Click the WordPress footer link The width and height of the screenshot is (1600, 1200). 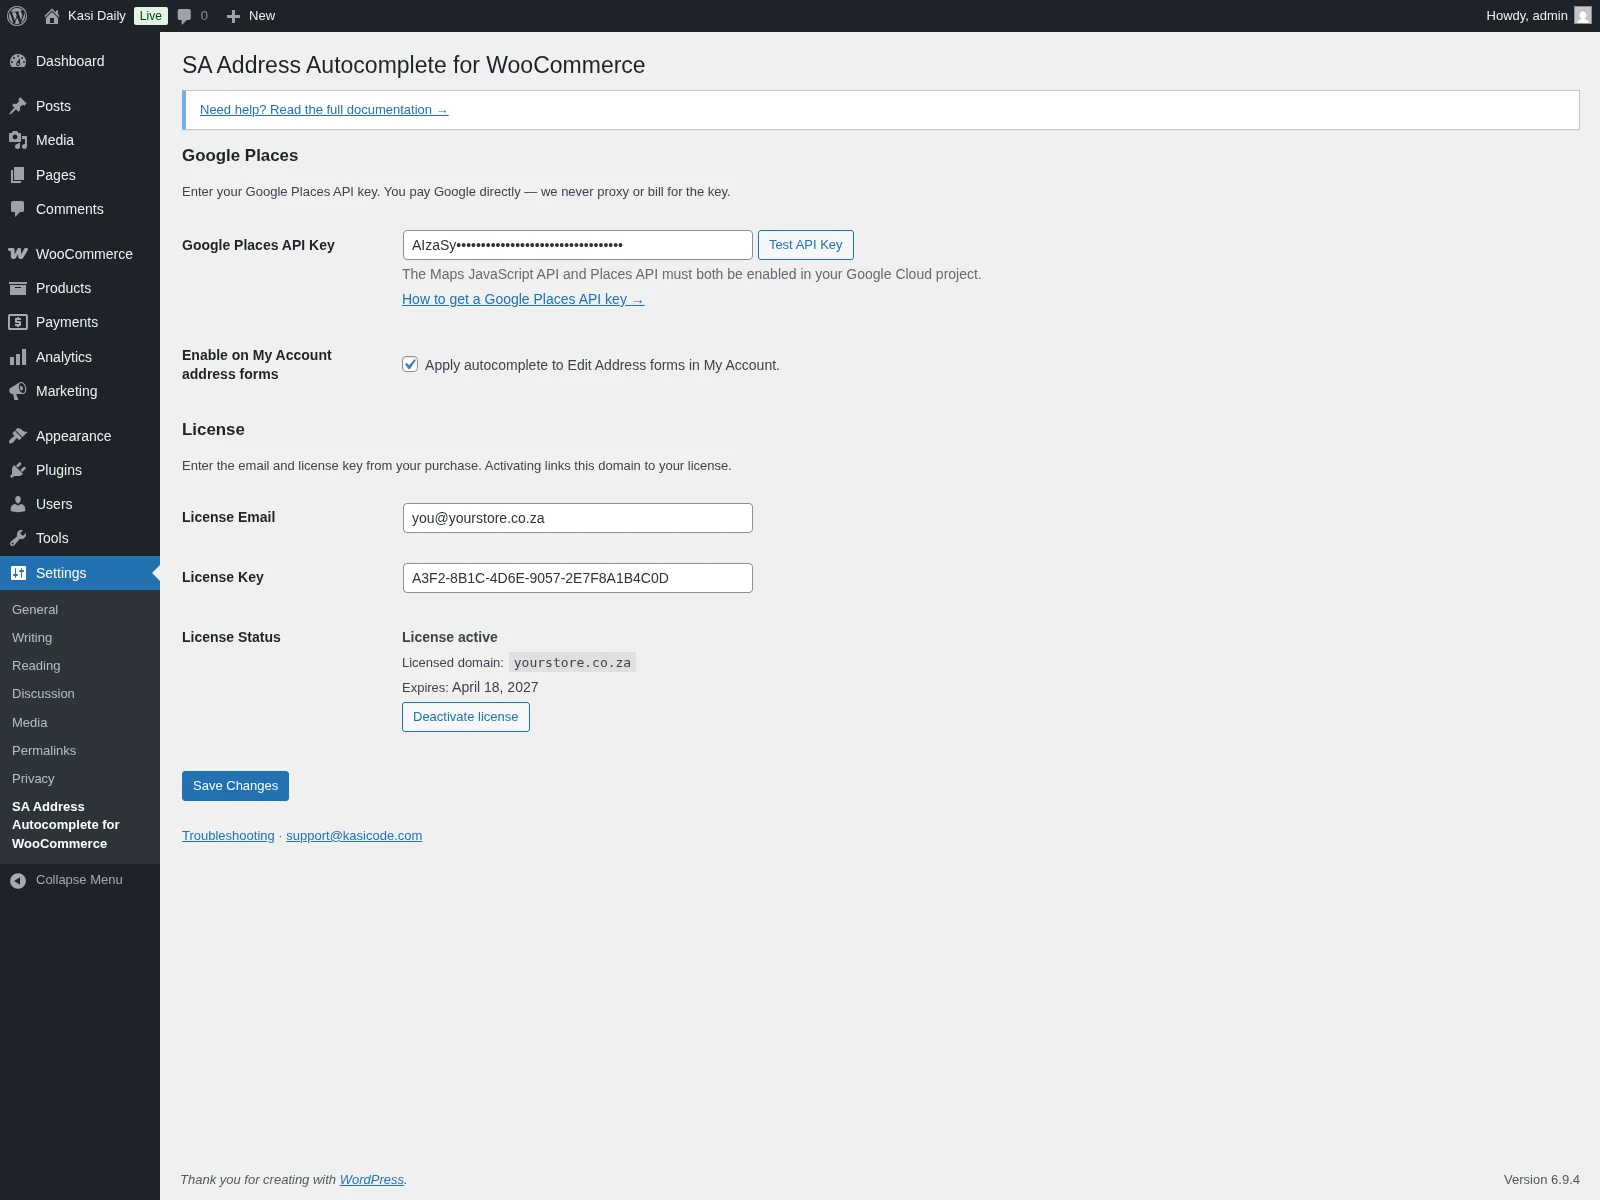click(x=372, y=1180)
